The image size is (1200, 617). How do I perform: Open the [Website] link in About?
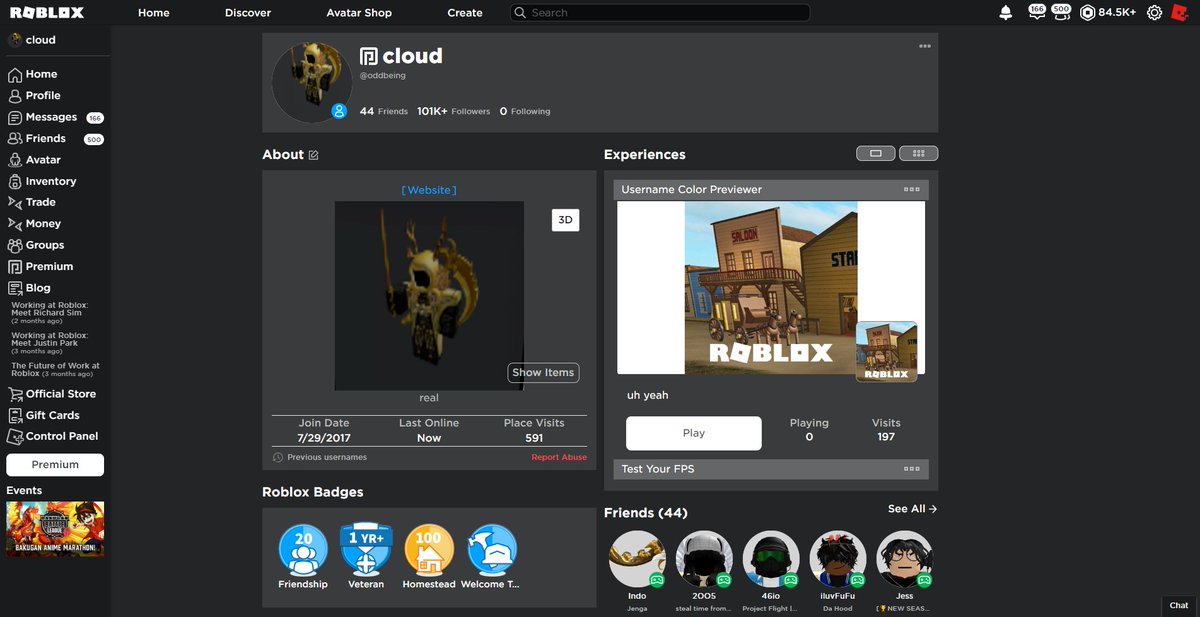[x=429, y=190]
